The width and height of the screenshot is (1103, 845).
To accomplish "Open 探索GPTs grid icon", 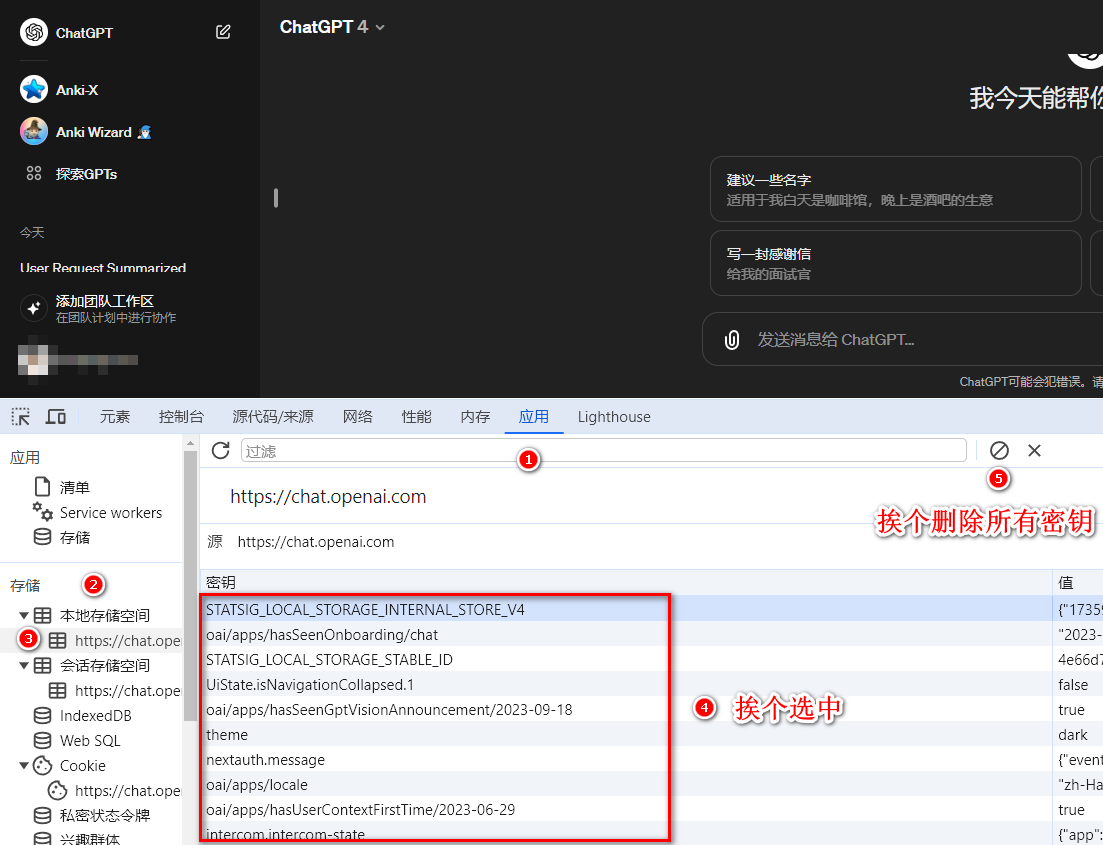I will (34, 173).
